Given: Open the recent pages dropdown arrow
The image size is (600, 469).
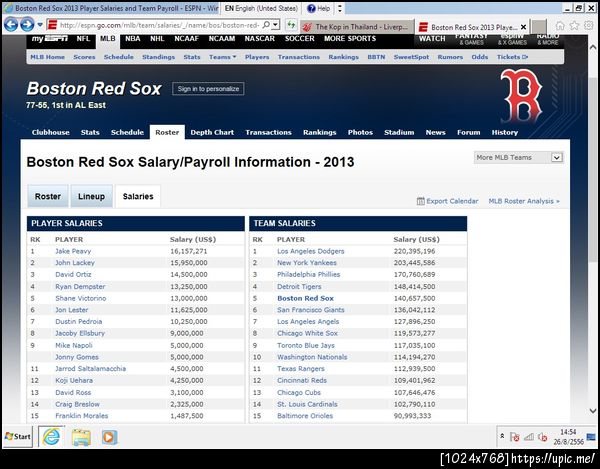Looking at the screenshot, I should tap(40, 25).
